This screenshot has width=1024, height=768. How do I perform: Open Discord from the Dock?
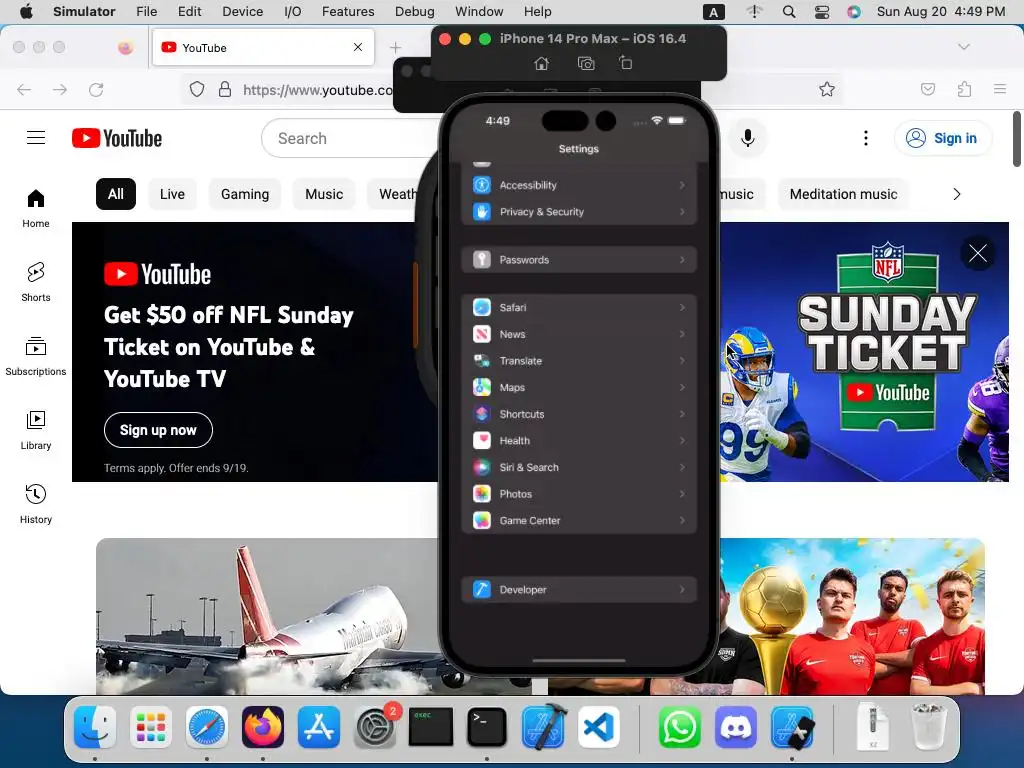735,727
